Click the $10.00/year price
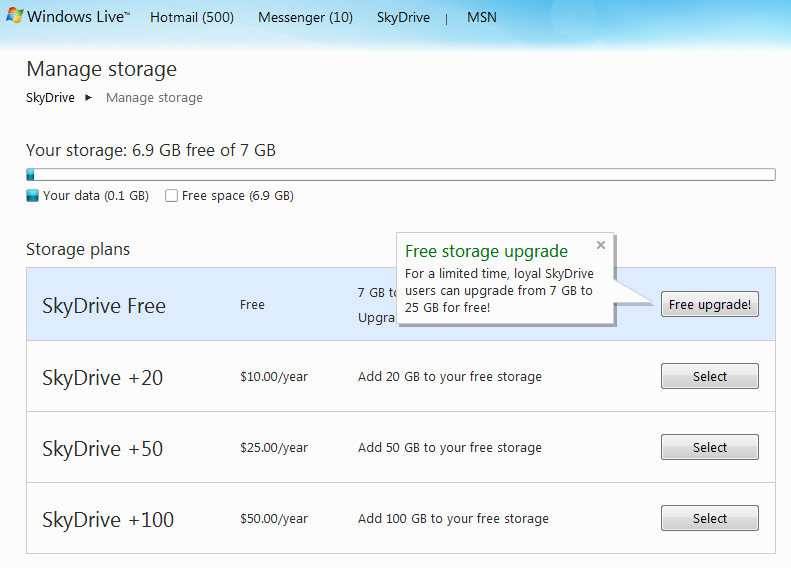Viewport: 791px width, 568px height. [274, 377]
